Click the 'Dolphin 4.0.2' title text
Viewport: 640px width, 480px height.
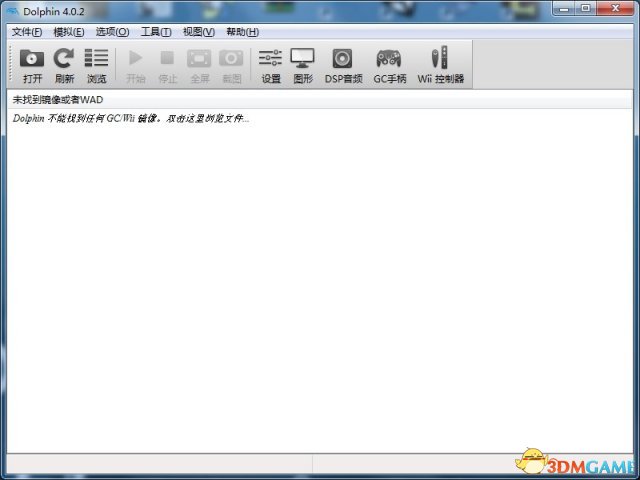point(54,11)
